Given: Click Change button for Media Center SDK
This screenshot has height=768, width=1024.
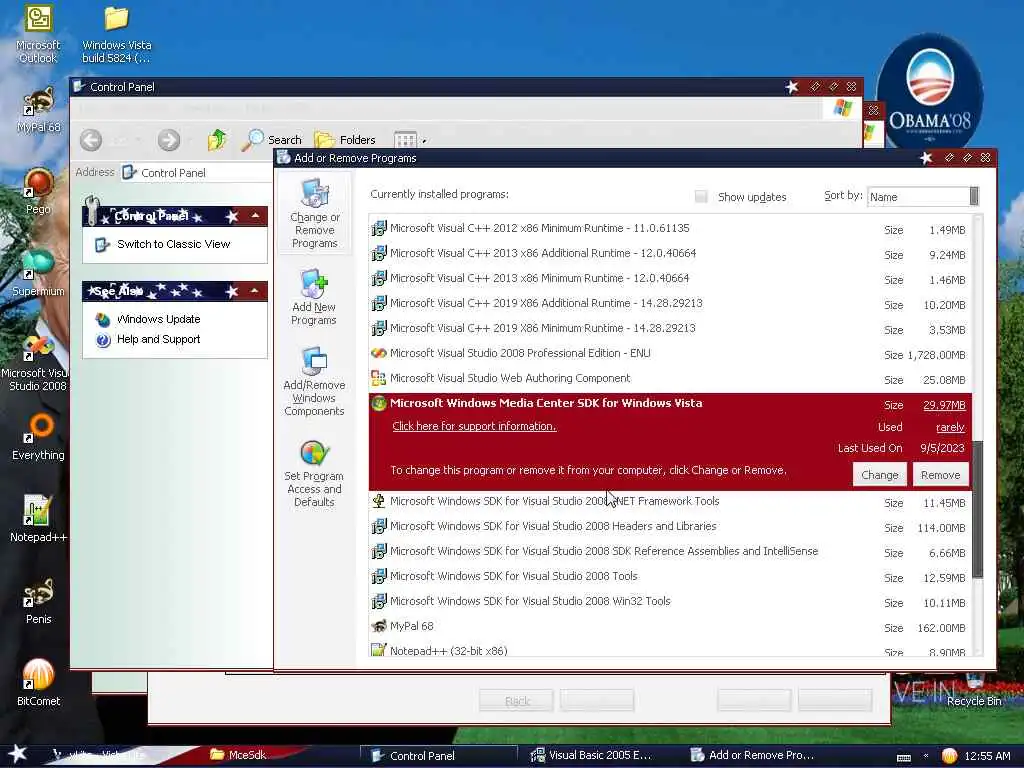Looking at the screenshot, I should click(879, 475).
